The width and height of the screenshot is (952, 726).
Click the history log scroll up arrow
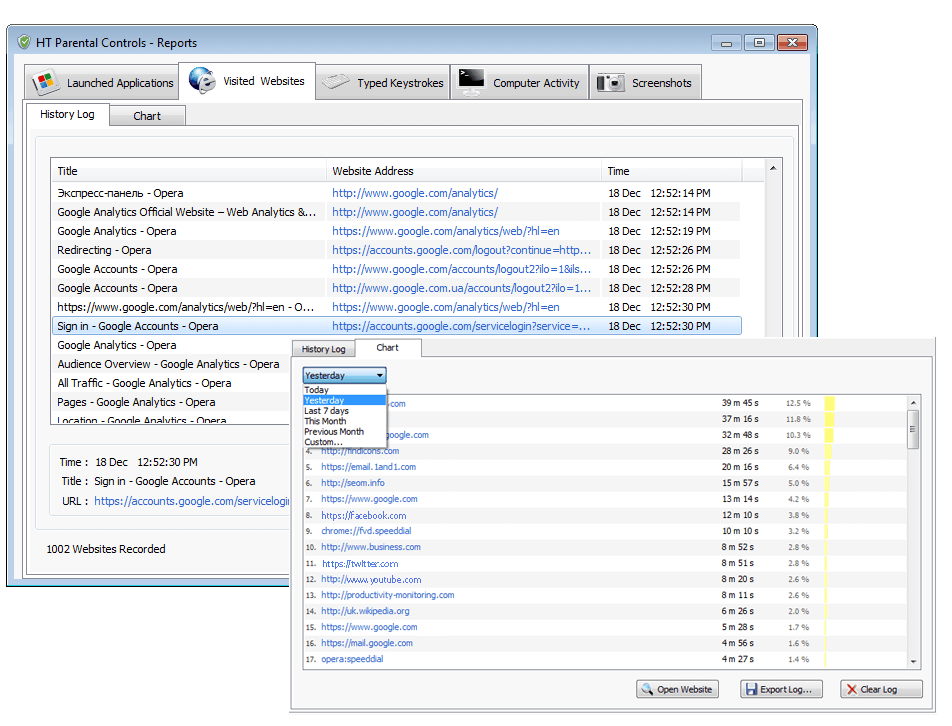773,168
